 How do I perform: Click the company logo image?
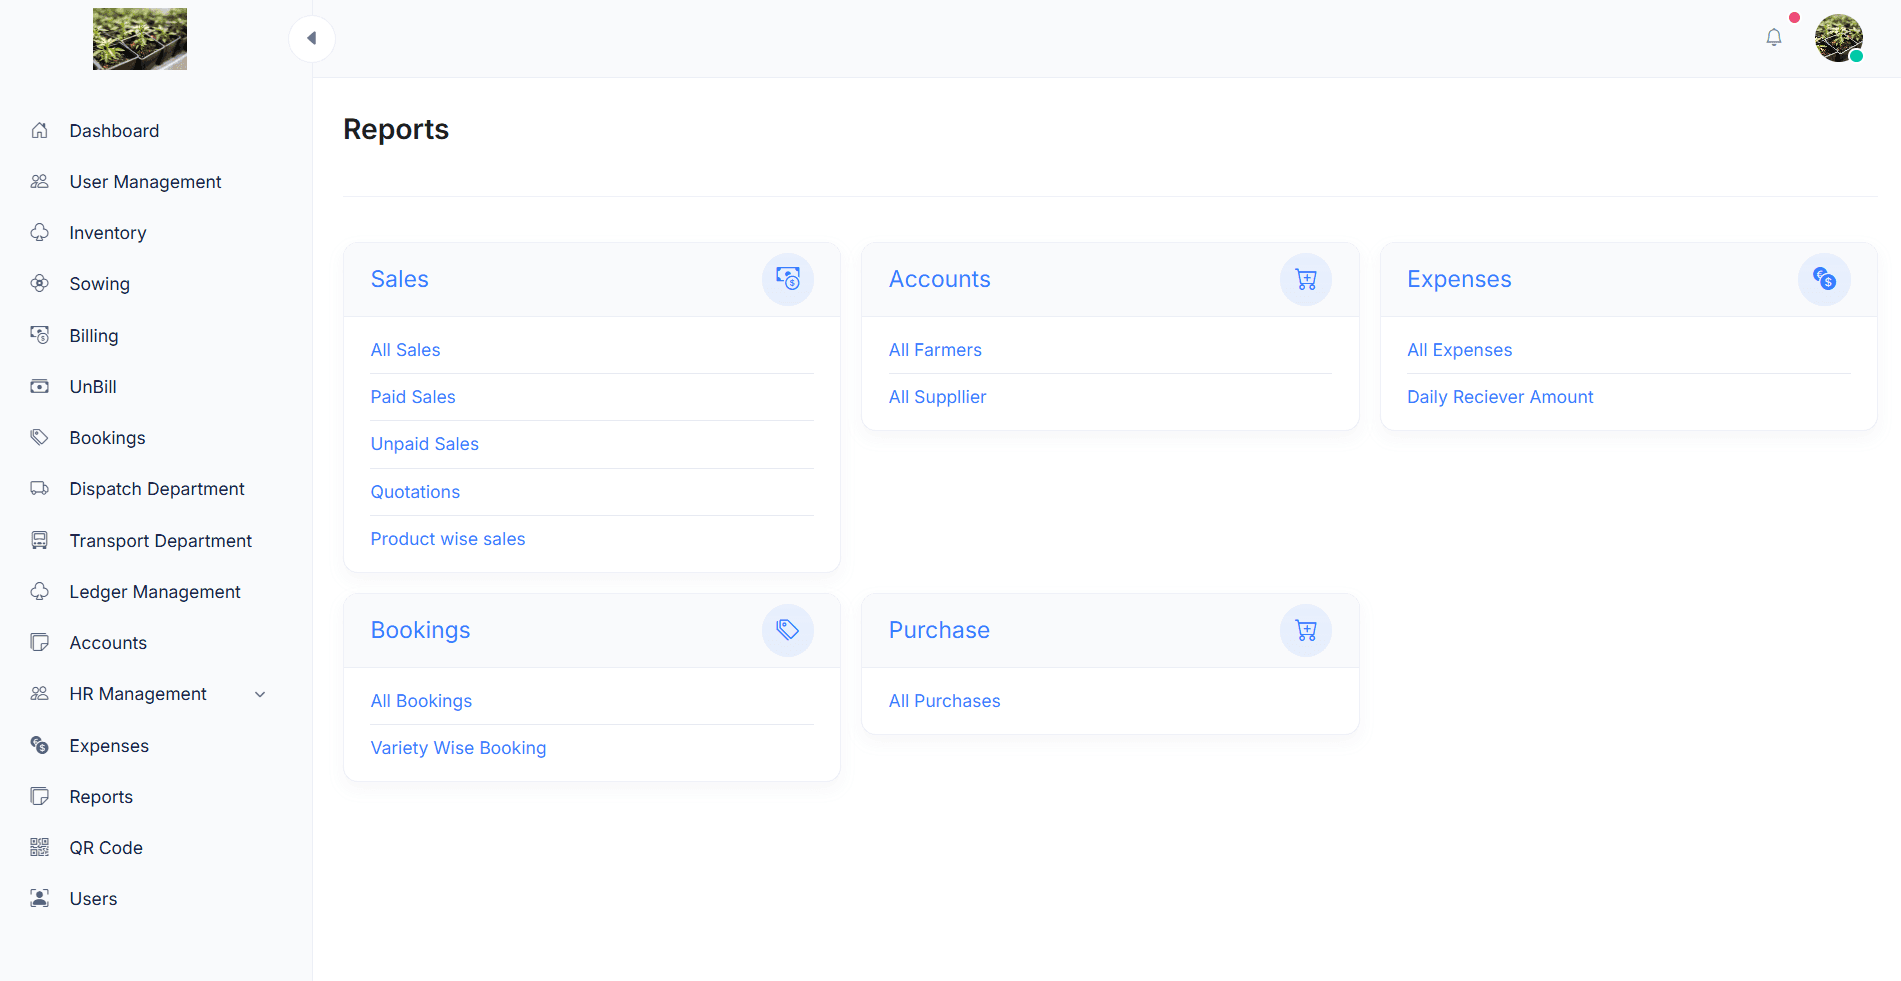[140, 39]
